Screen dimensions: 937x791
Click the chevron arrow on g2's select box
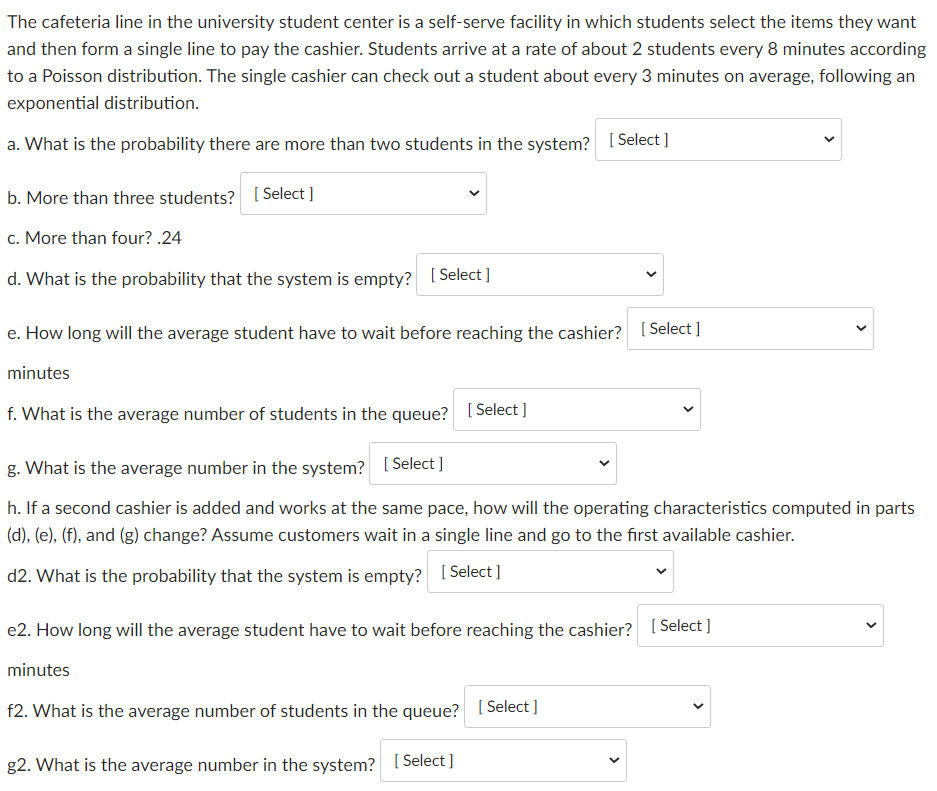612,761
